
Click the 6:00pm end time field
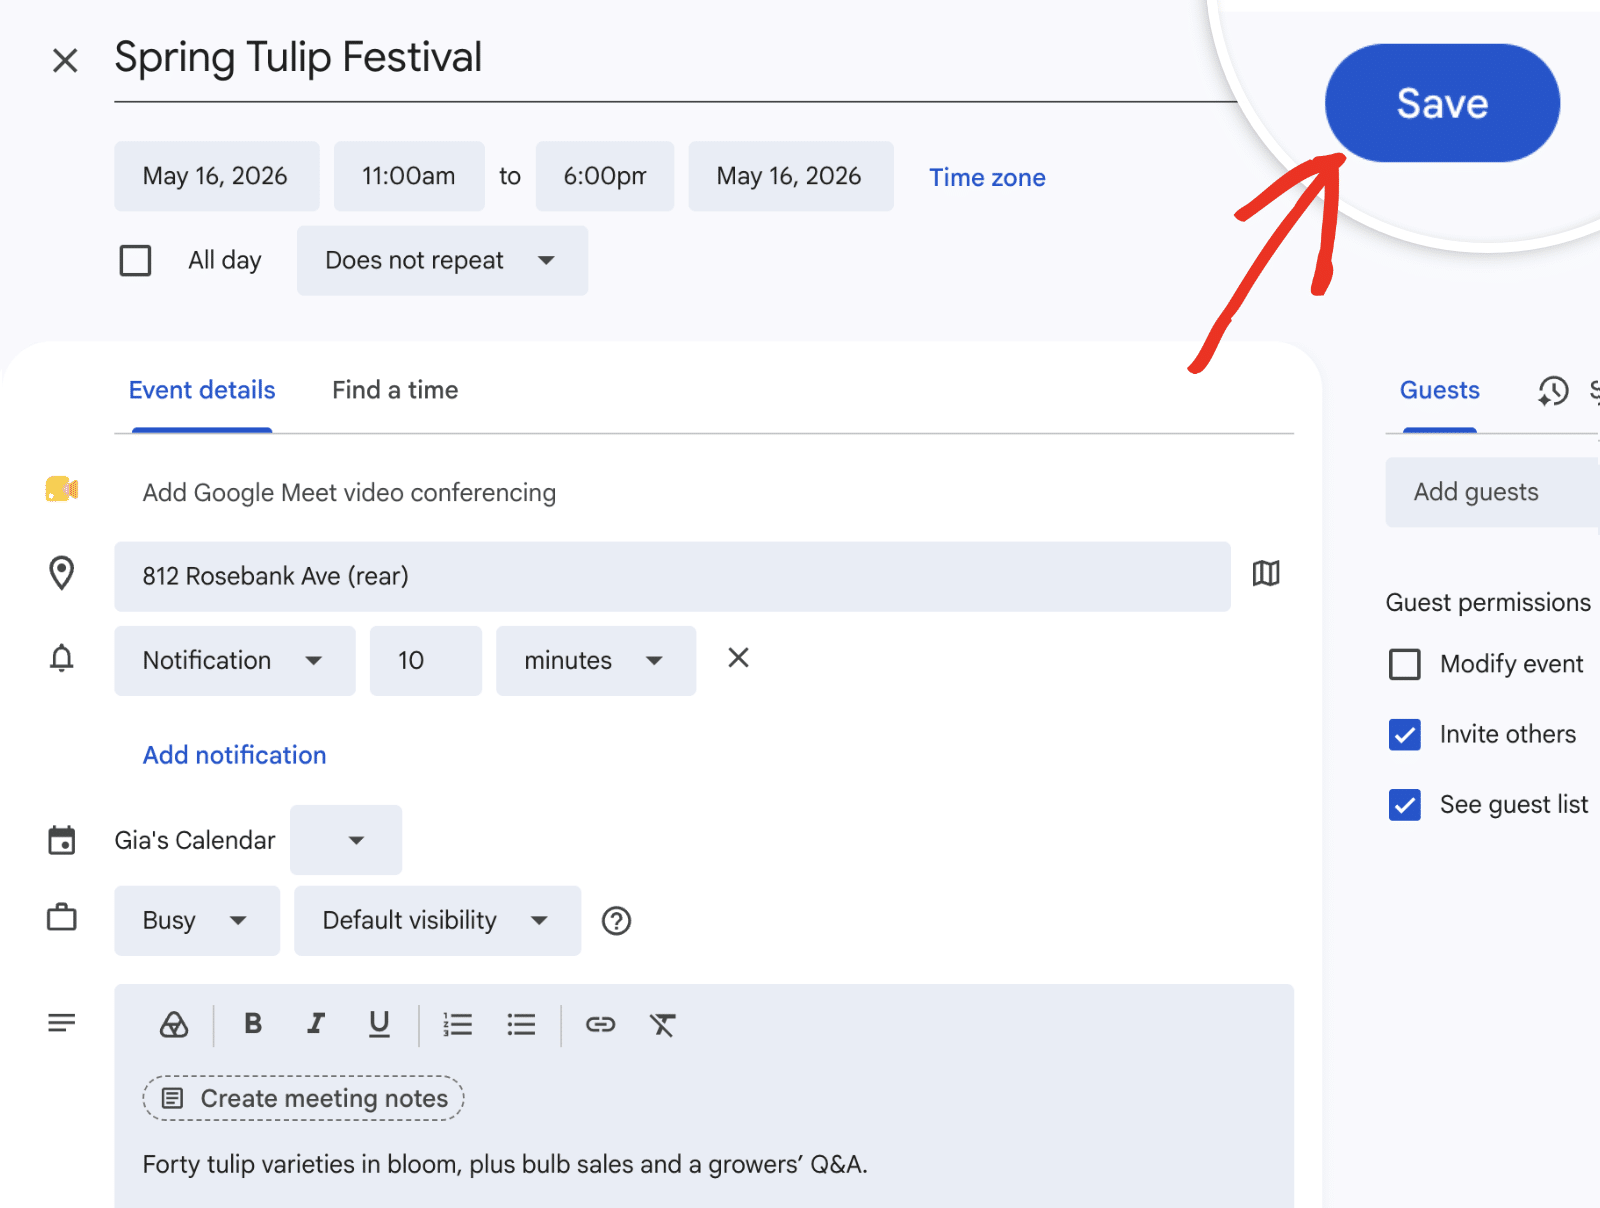(605, 176)
